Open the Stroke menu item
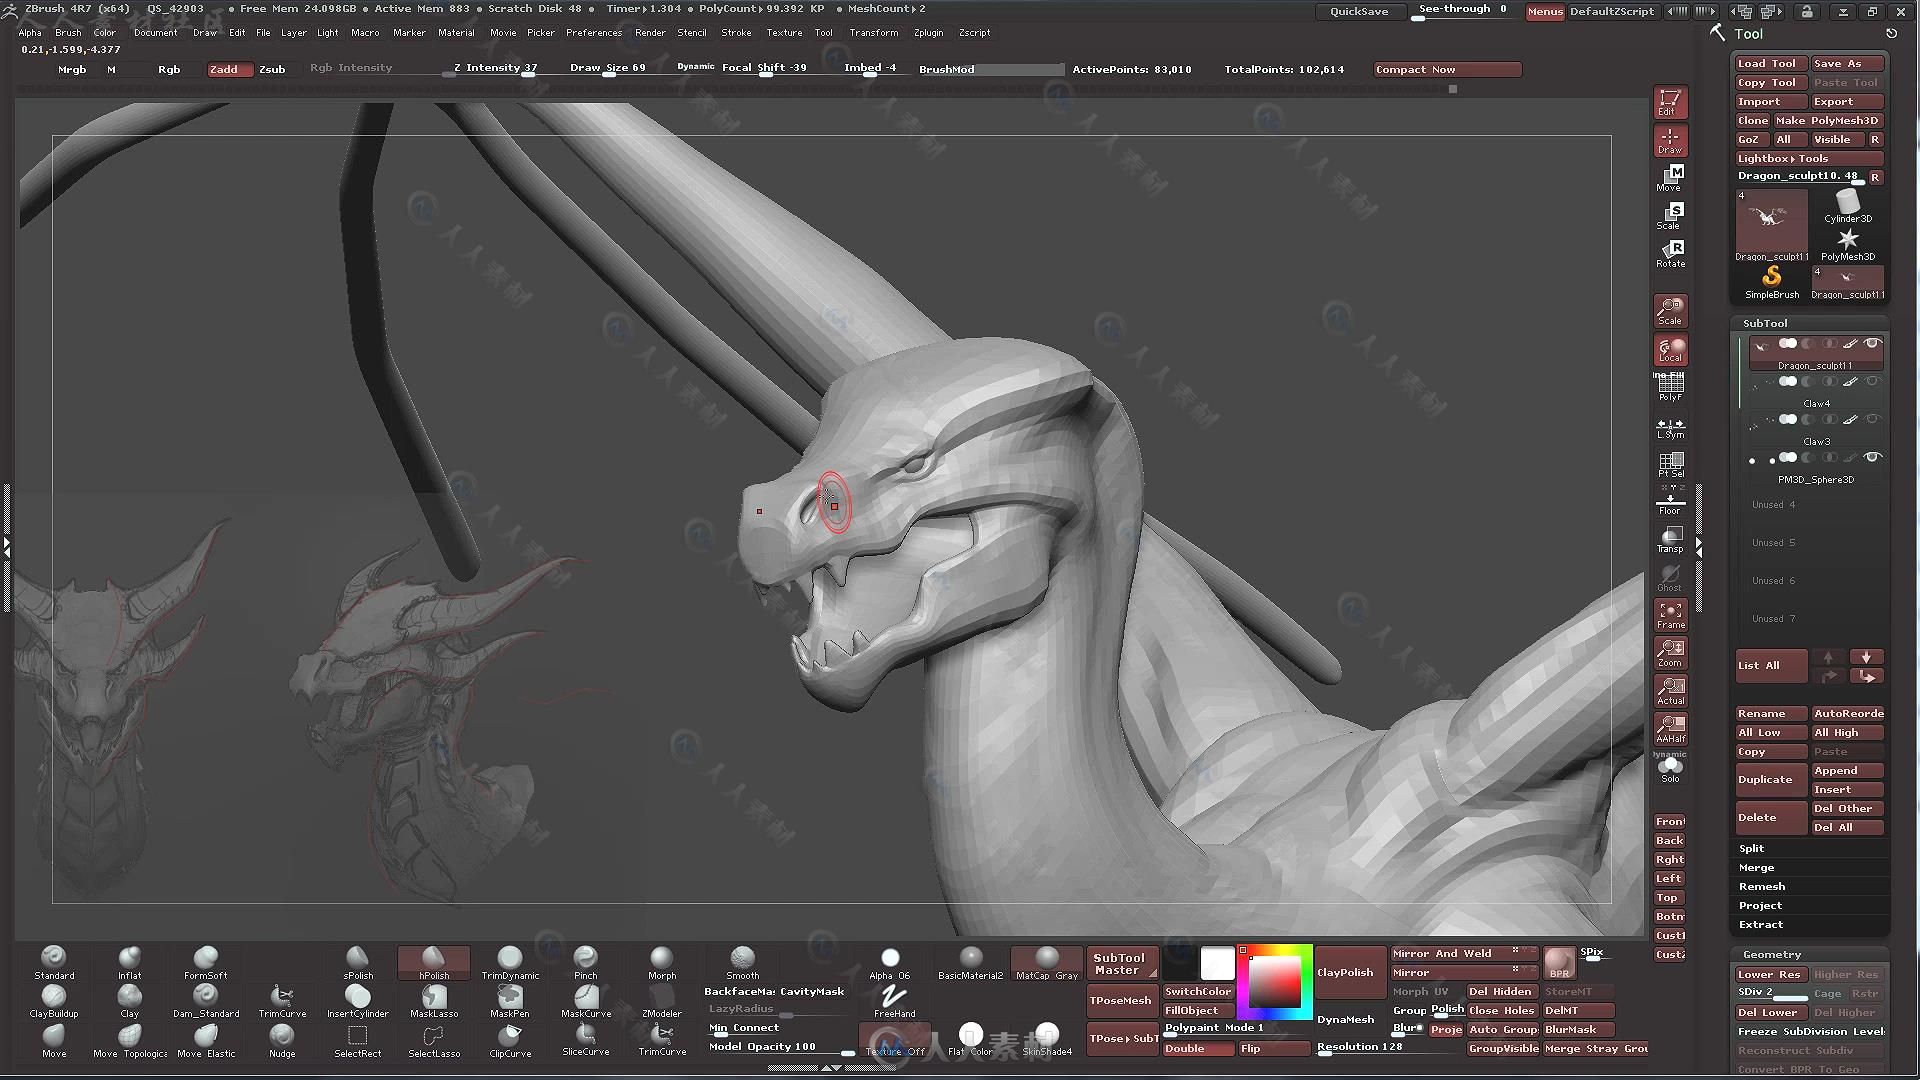The height and width of the screenshot is (1080, 1920). tap(737, 33)
